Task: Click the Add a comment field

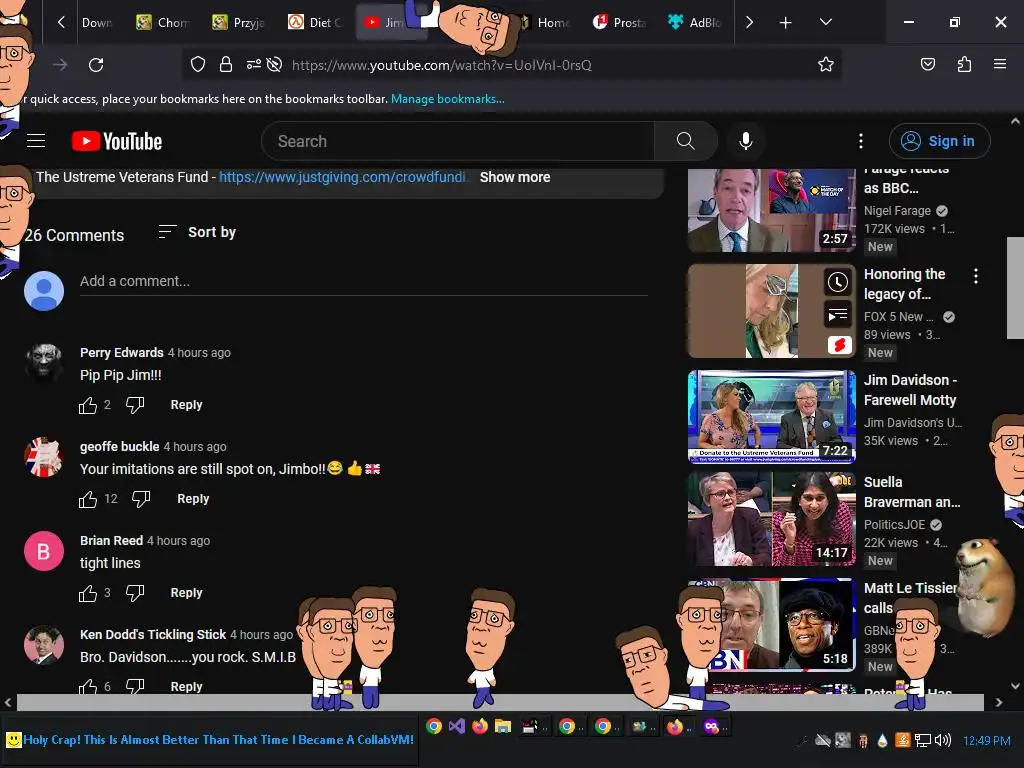Action: (x=364, y=281)
